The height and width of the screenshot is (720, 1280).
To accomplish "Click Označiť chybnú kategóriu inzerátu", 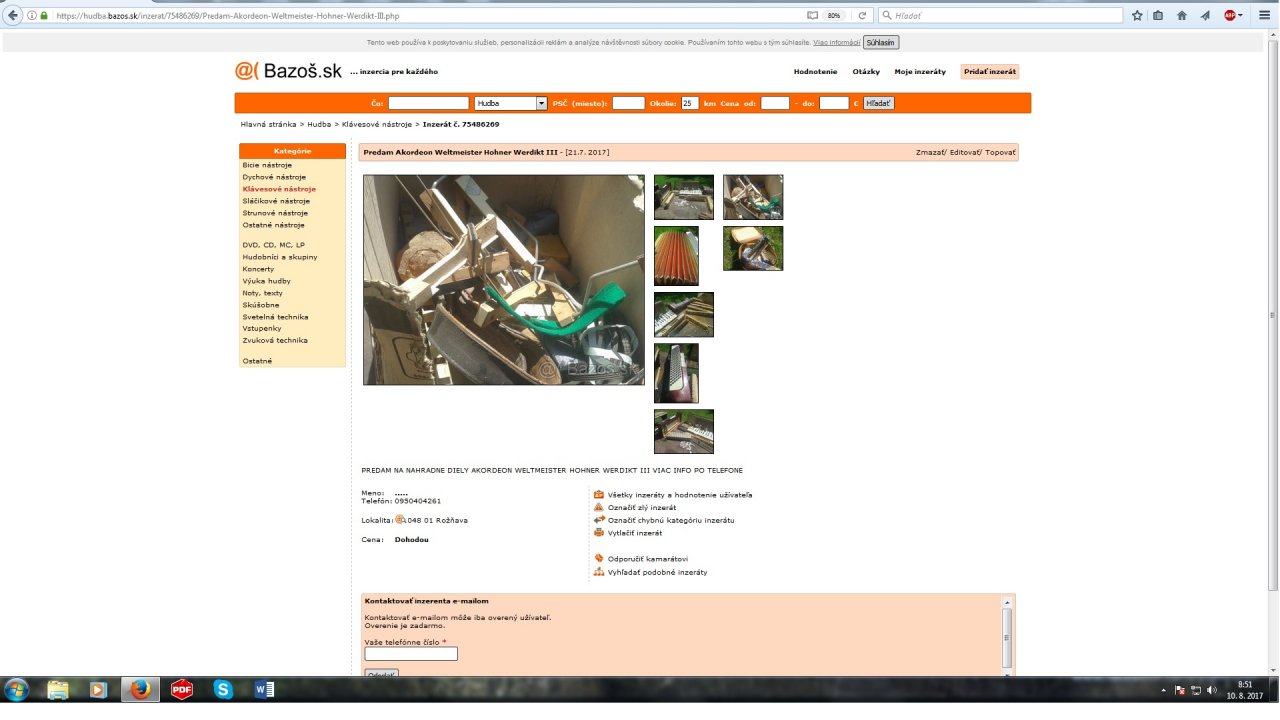I will 671,520.
